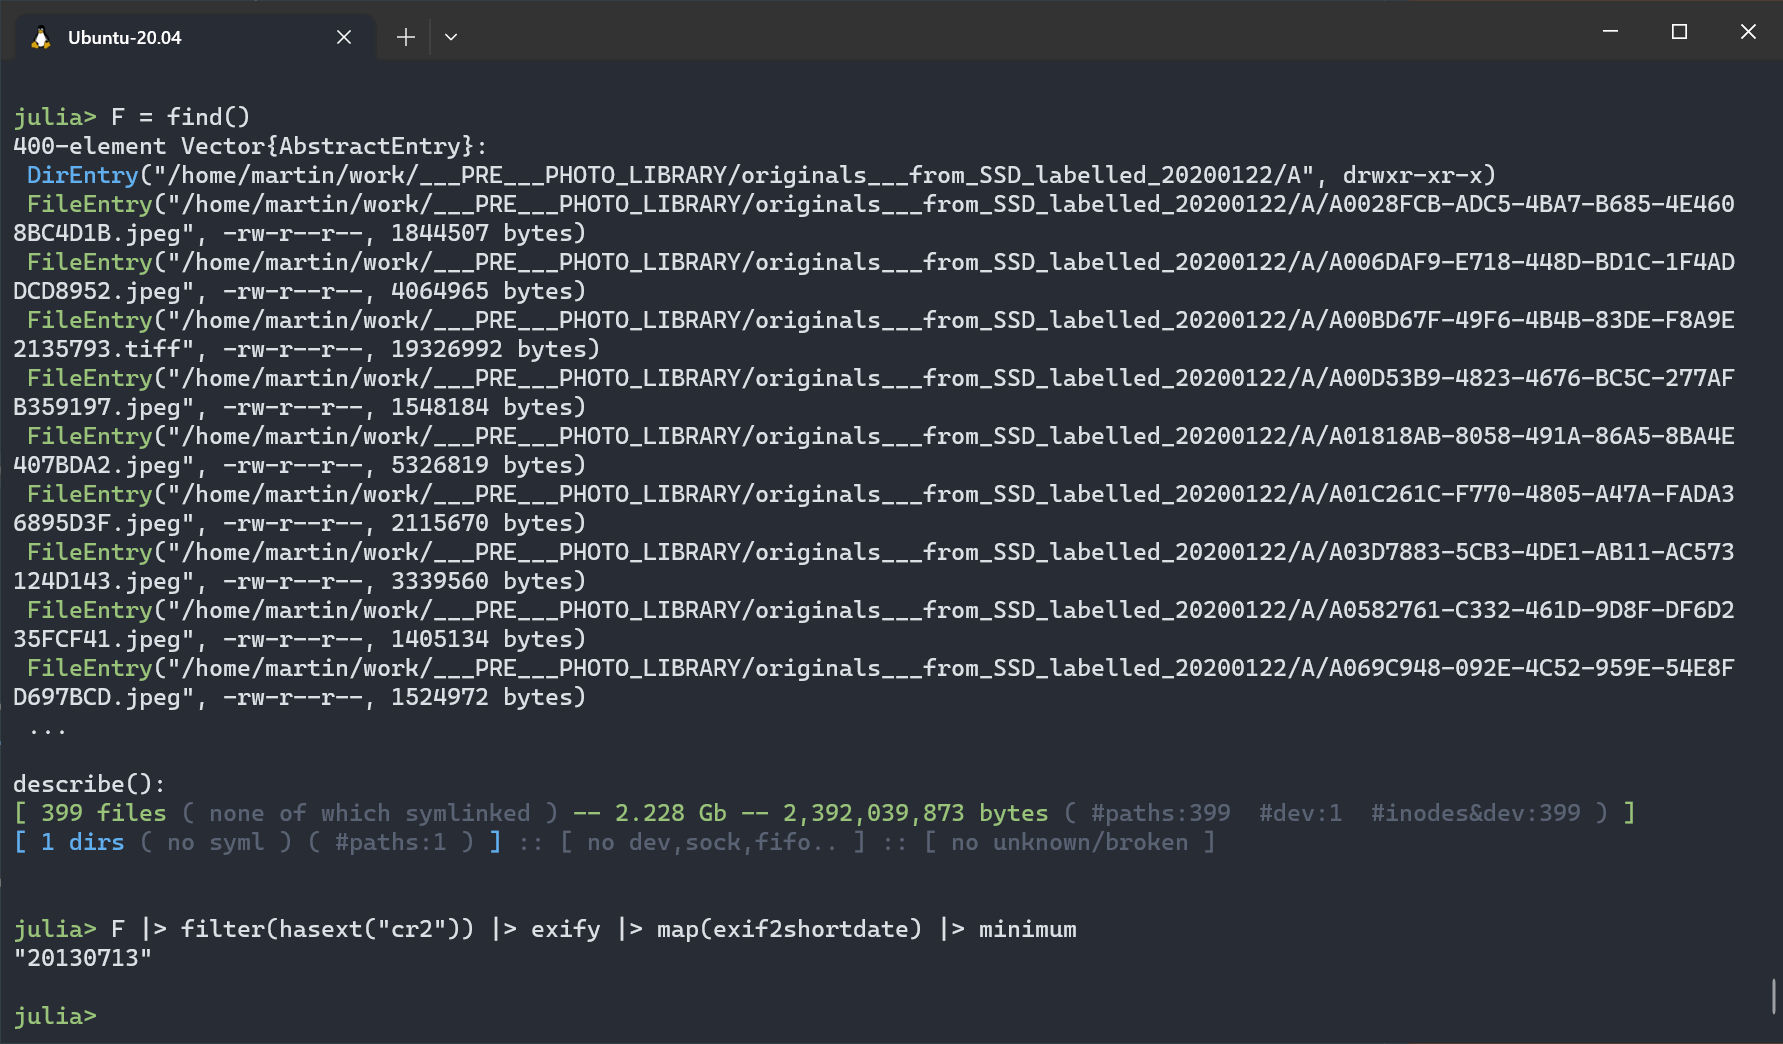Click the "2,392,039,873 bytes" total
Image resolution: width=1783 pixels, height=1044 pixels.
point(915,813)
